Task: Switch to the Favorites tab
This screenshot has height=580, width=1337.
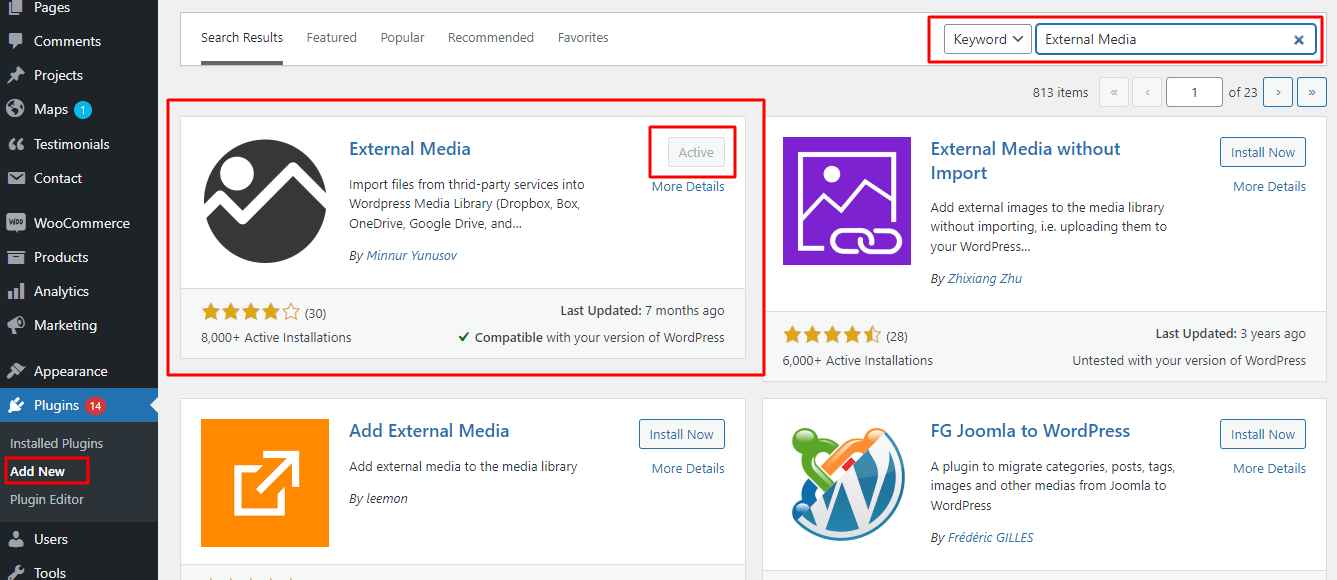Action: click(583, 38)
